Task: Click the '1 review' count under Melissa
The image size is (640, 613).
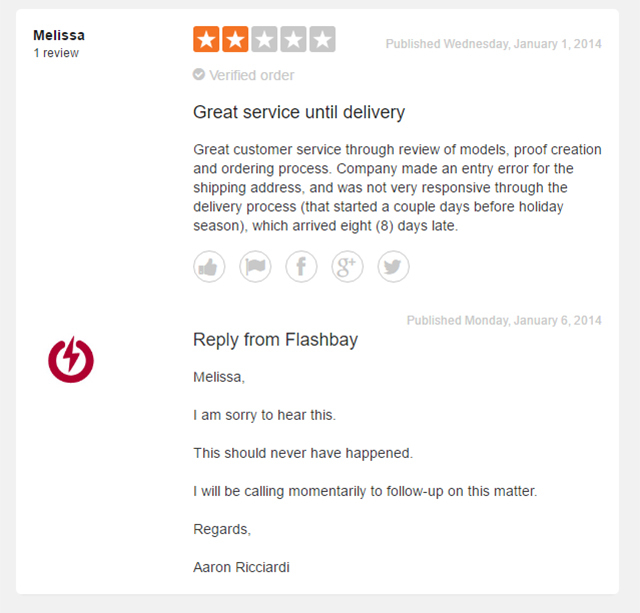Action: [x=56, y=53]
